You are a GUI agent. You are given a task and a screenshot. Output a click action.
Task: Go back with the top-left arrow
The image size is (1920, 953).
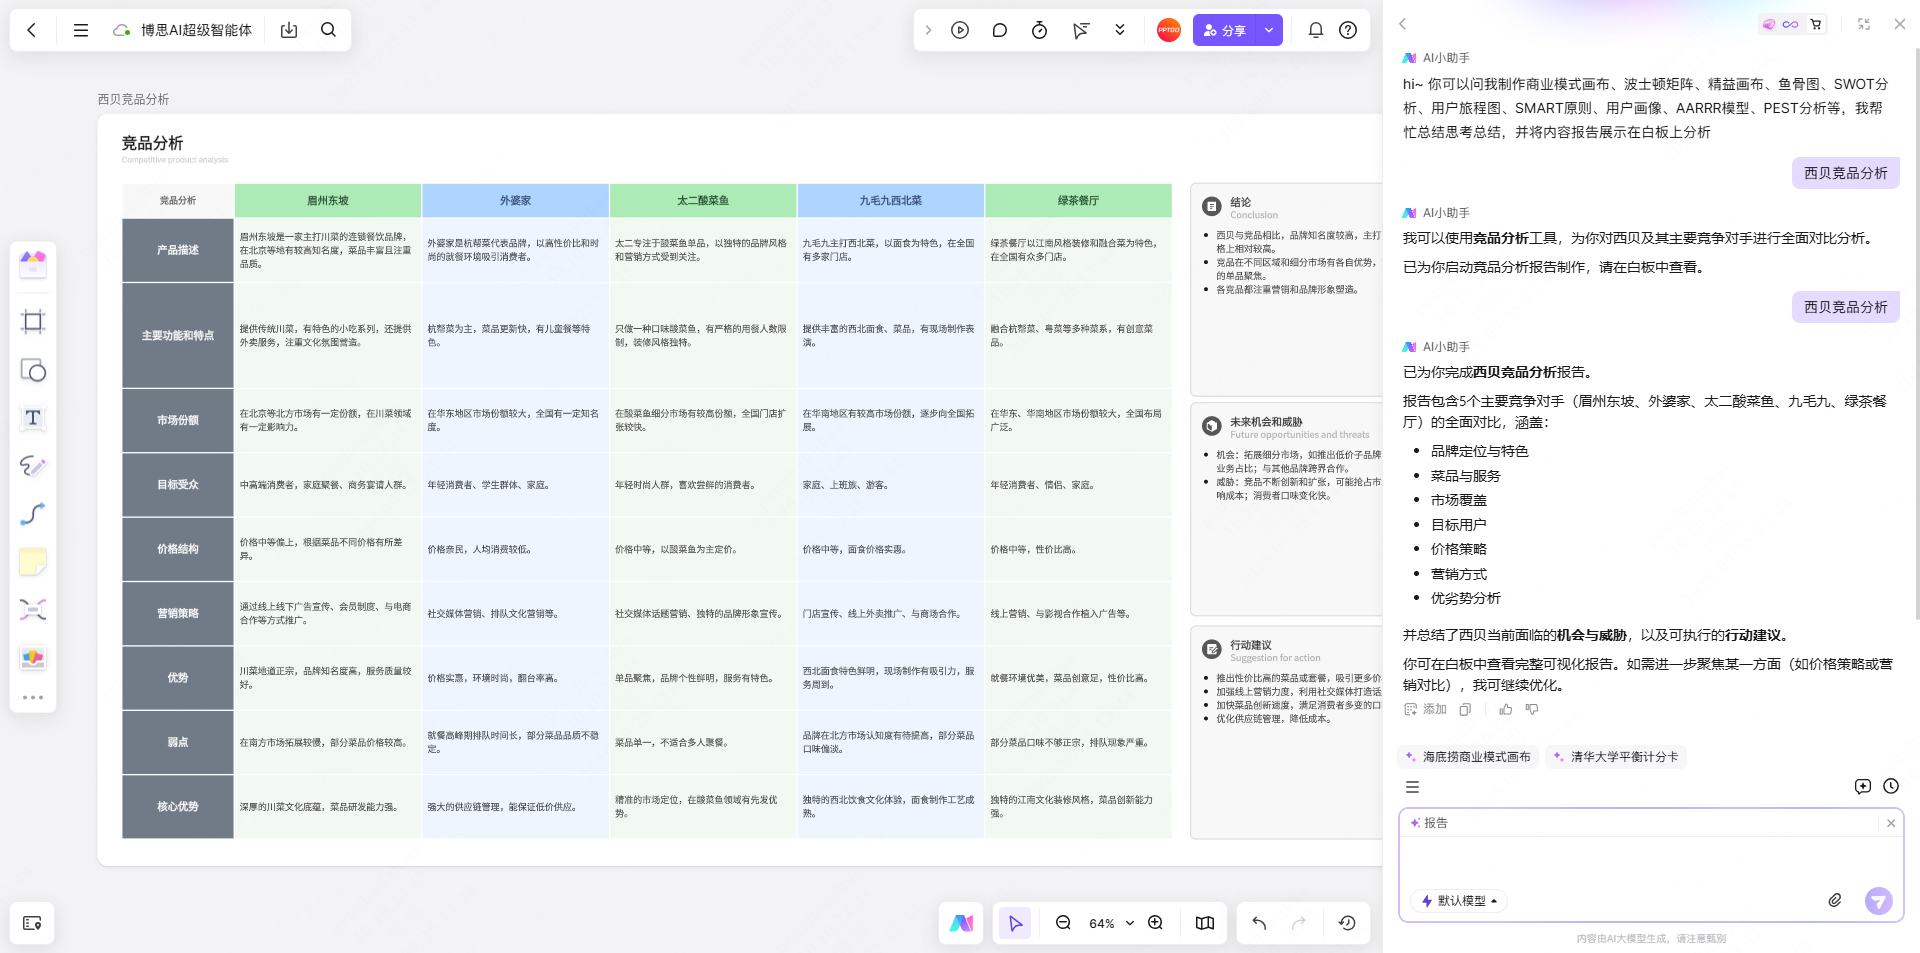click(32, 30)
